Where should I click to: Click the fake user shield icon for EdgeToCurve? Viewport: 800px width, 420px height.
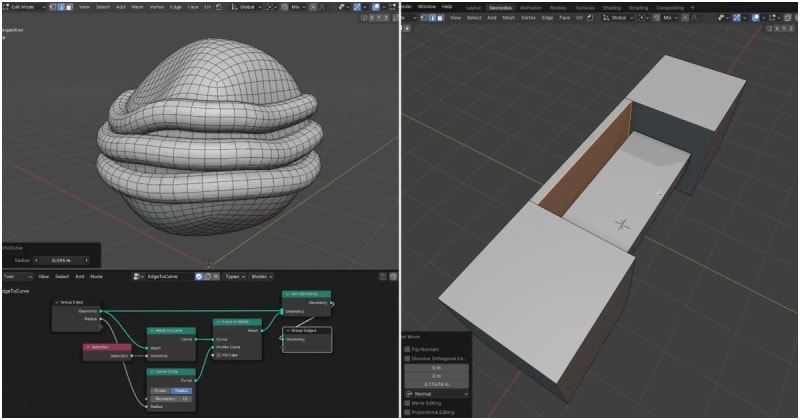pos(199,276)
